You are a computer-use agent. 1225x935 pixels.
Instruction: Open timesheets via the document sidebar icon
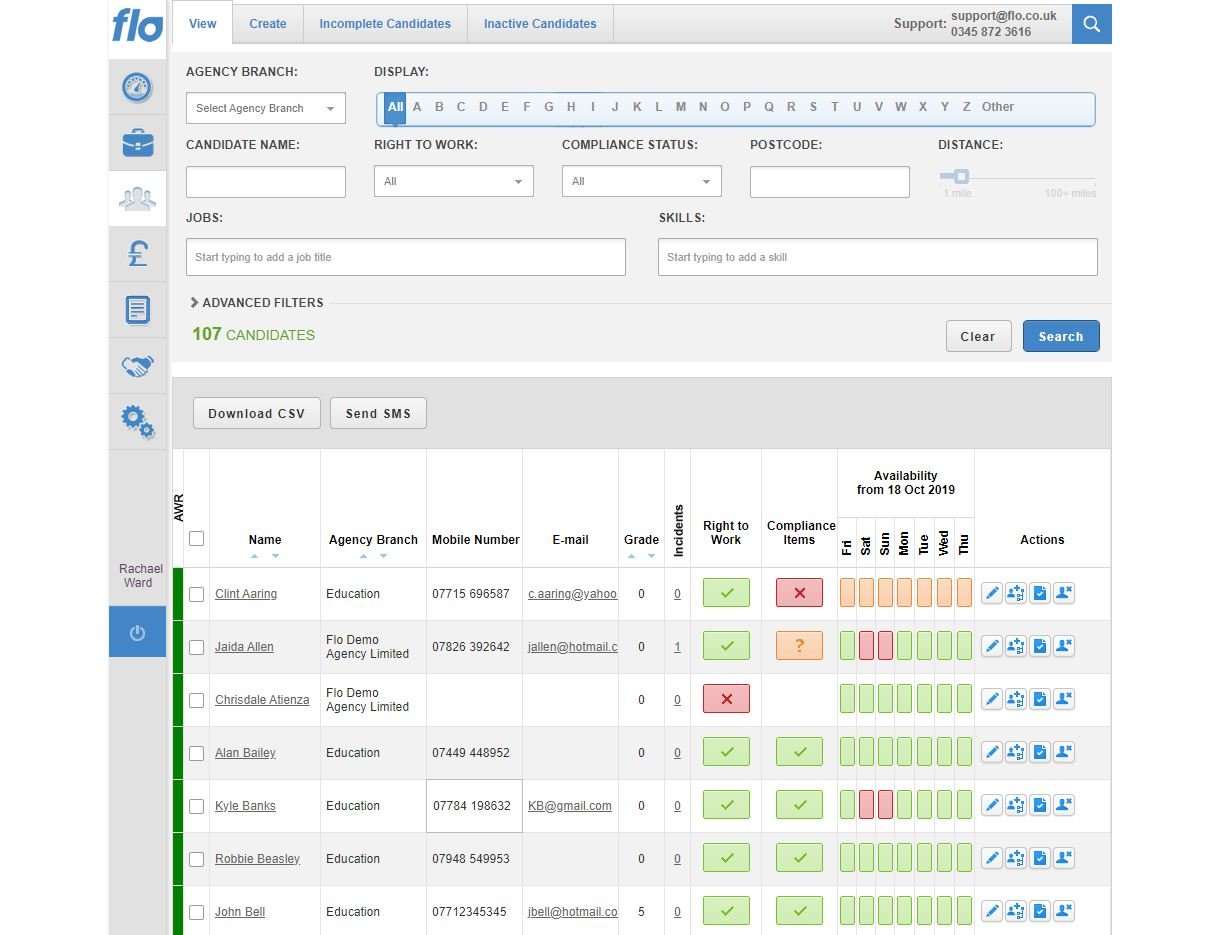pyautogui.click(x=137, y=309)
